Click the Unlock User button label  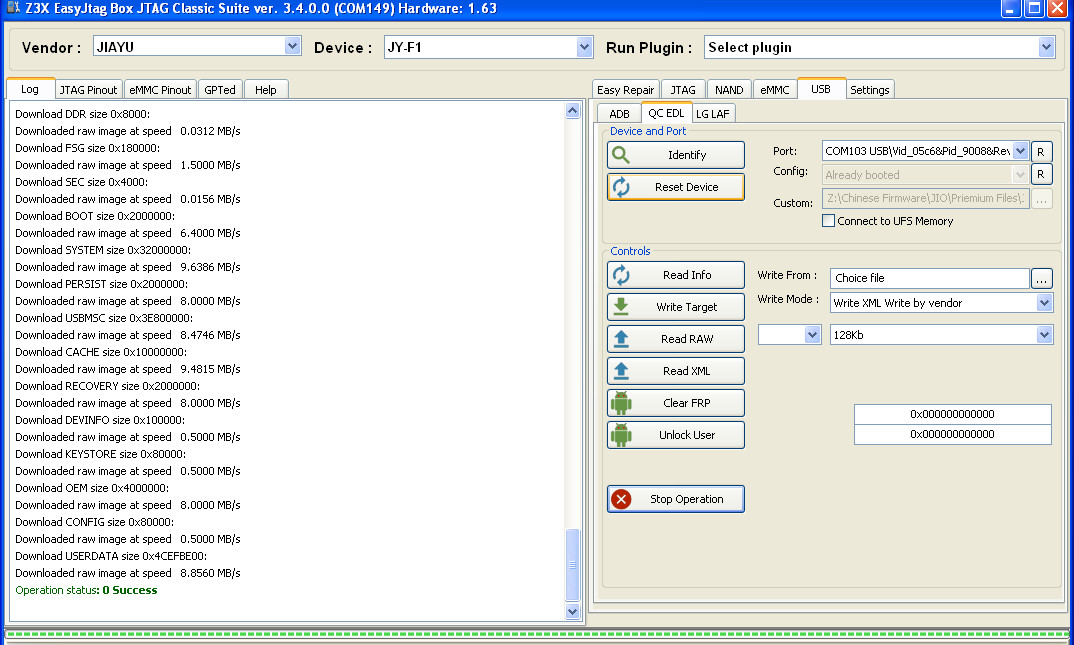pos(687,435)
